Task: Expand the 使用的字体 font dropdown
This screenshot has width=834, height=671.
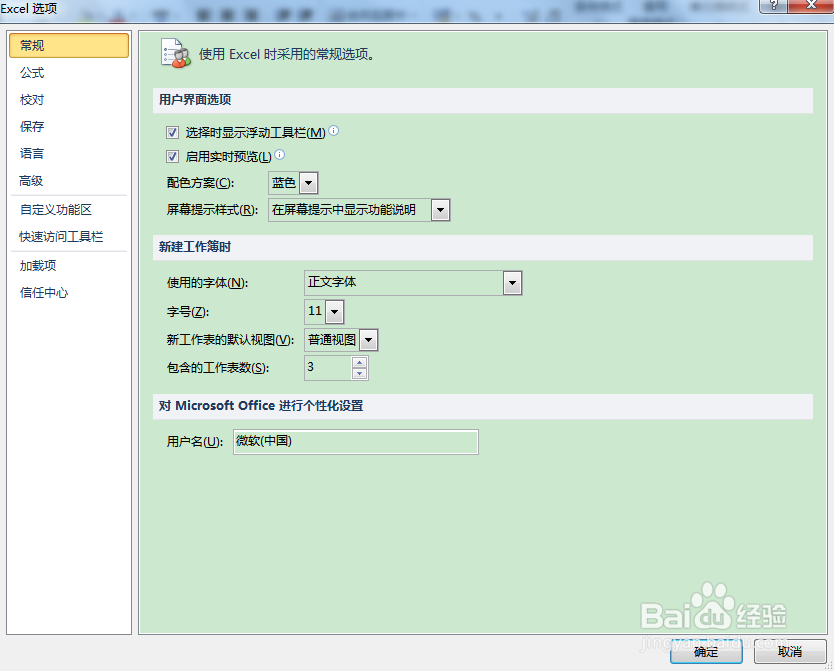Action: point(512,283)
